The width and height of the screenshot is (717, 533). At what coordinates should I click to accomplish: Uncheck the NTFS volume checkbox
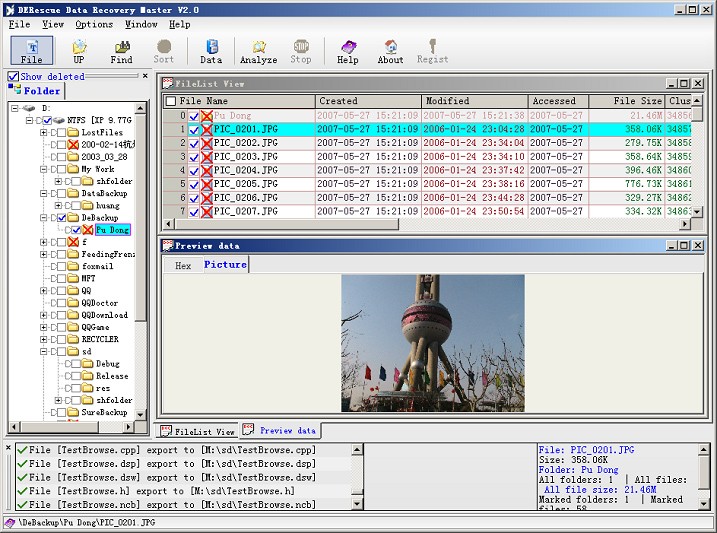coord(47,120)
